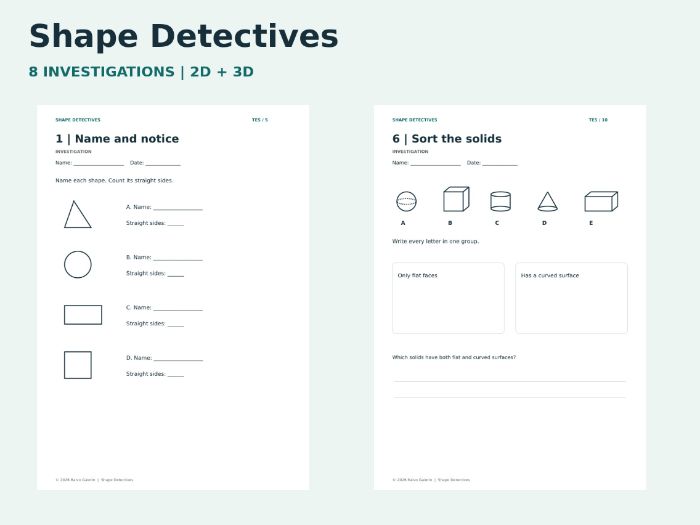Viewport: 700px width, 525px height.
Task: Click the 'TES / 10' page marker
Action: click(598, 120)
